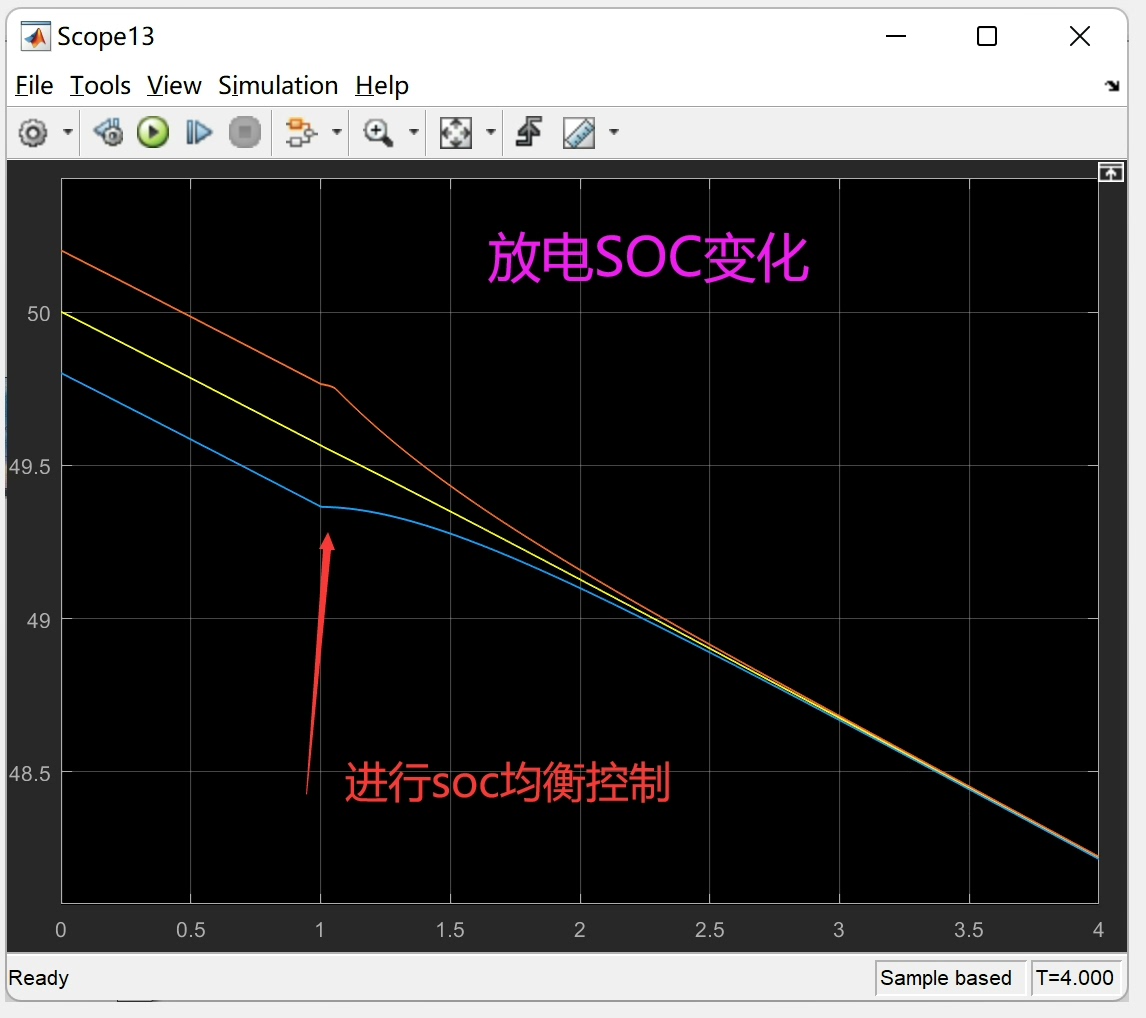Click the x-axis label 1.5
Image resolution: width=1146 pixels, height=1018 pixels.
click(450, 930)
